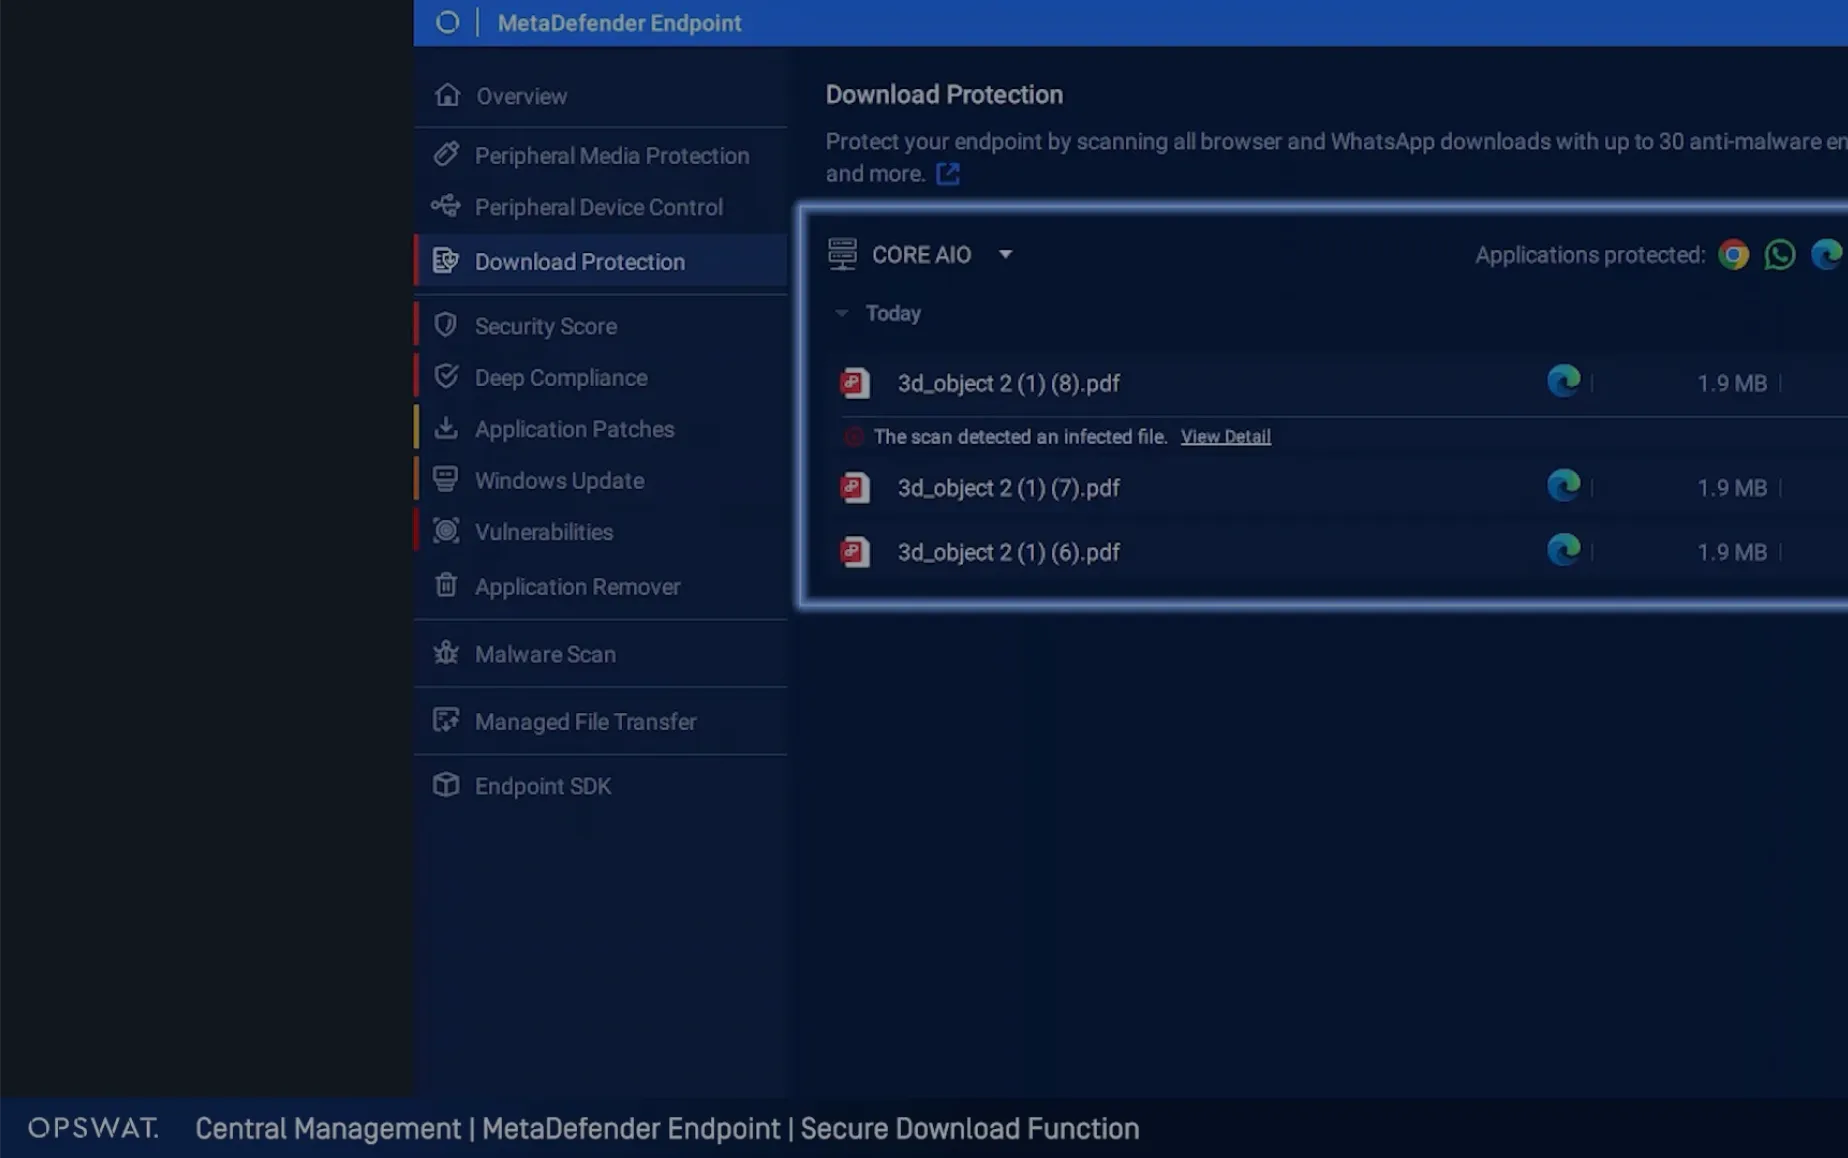Click the 'Applications protected:' label
Image resolution: width=1848 pixels, height=1158 pixels.
tap(1590, 255)
